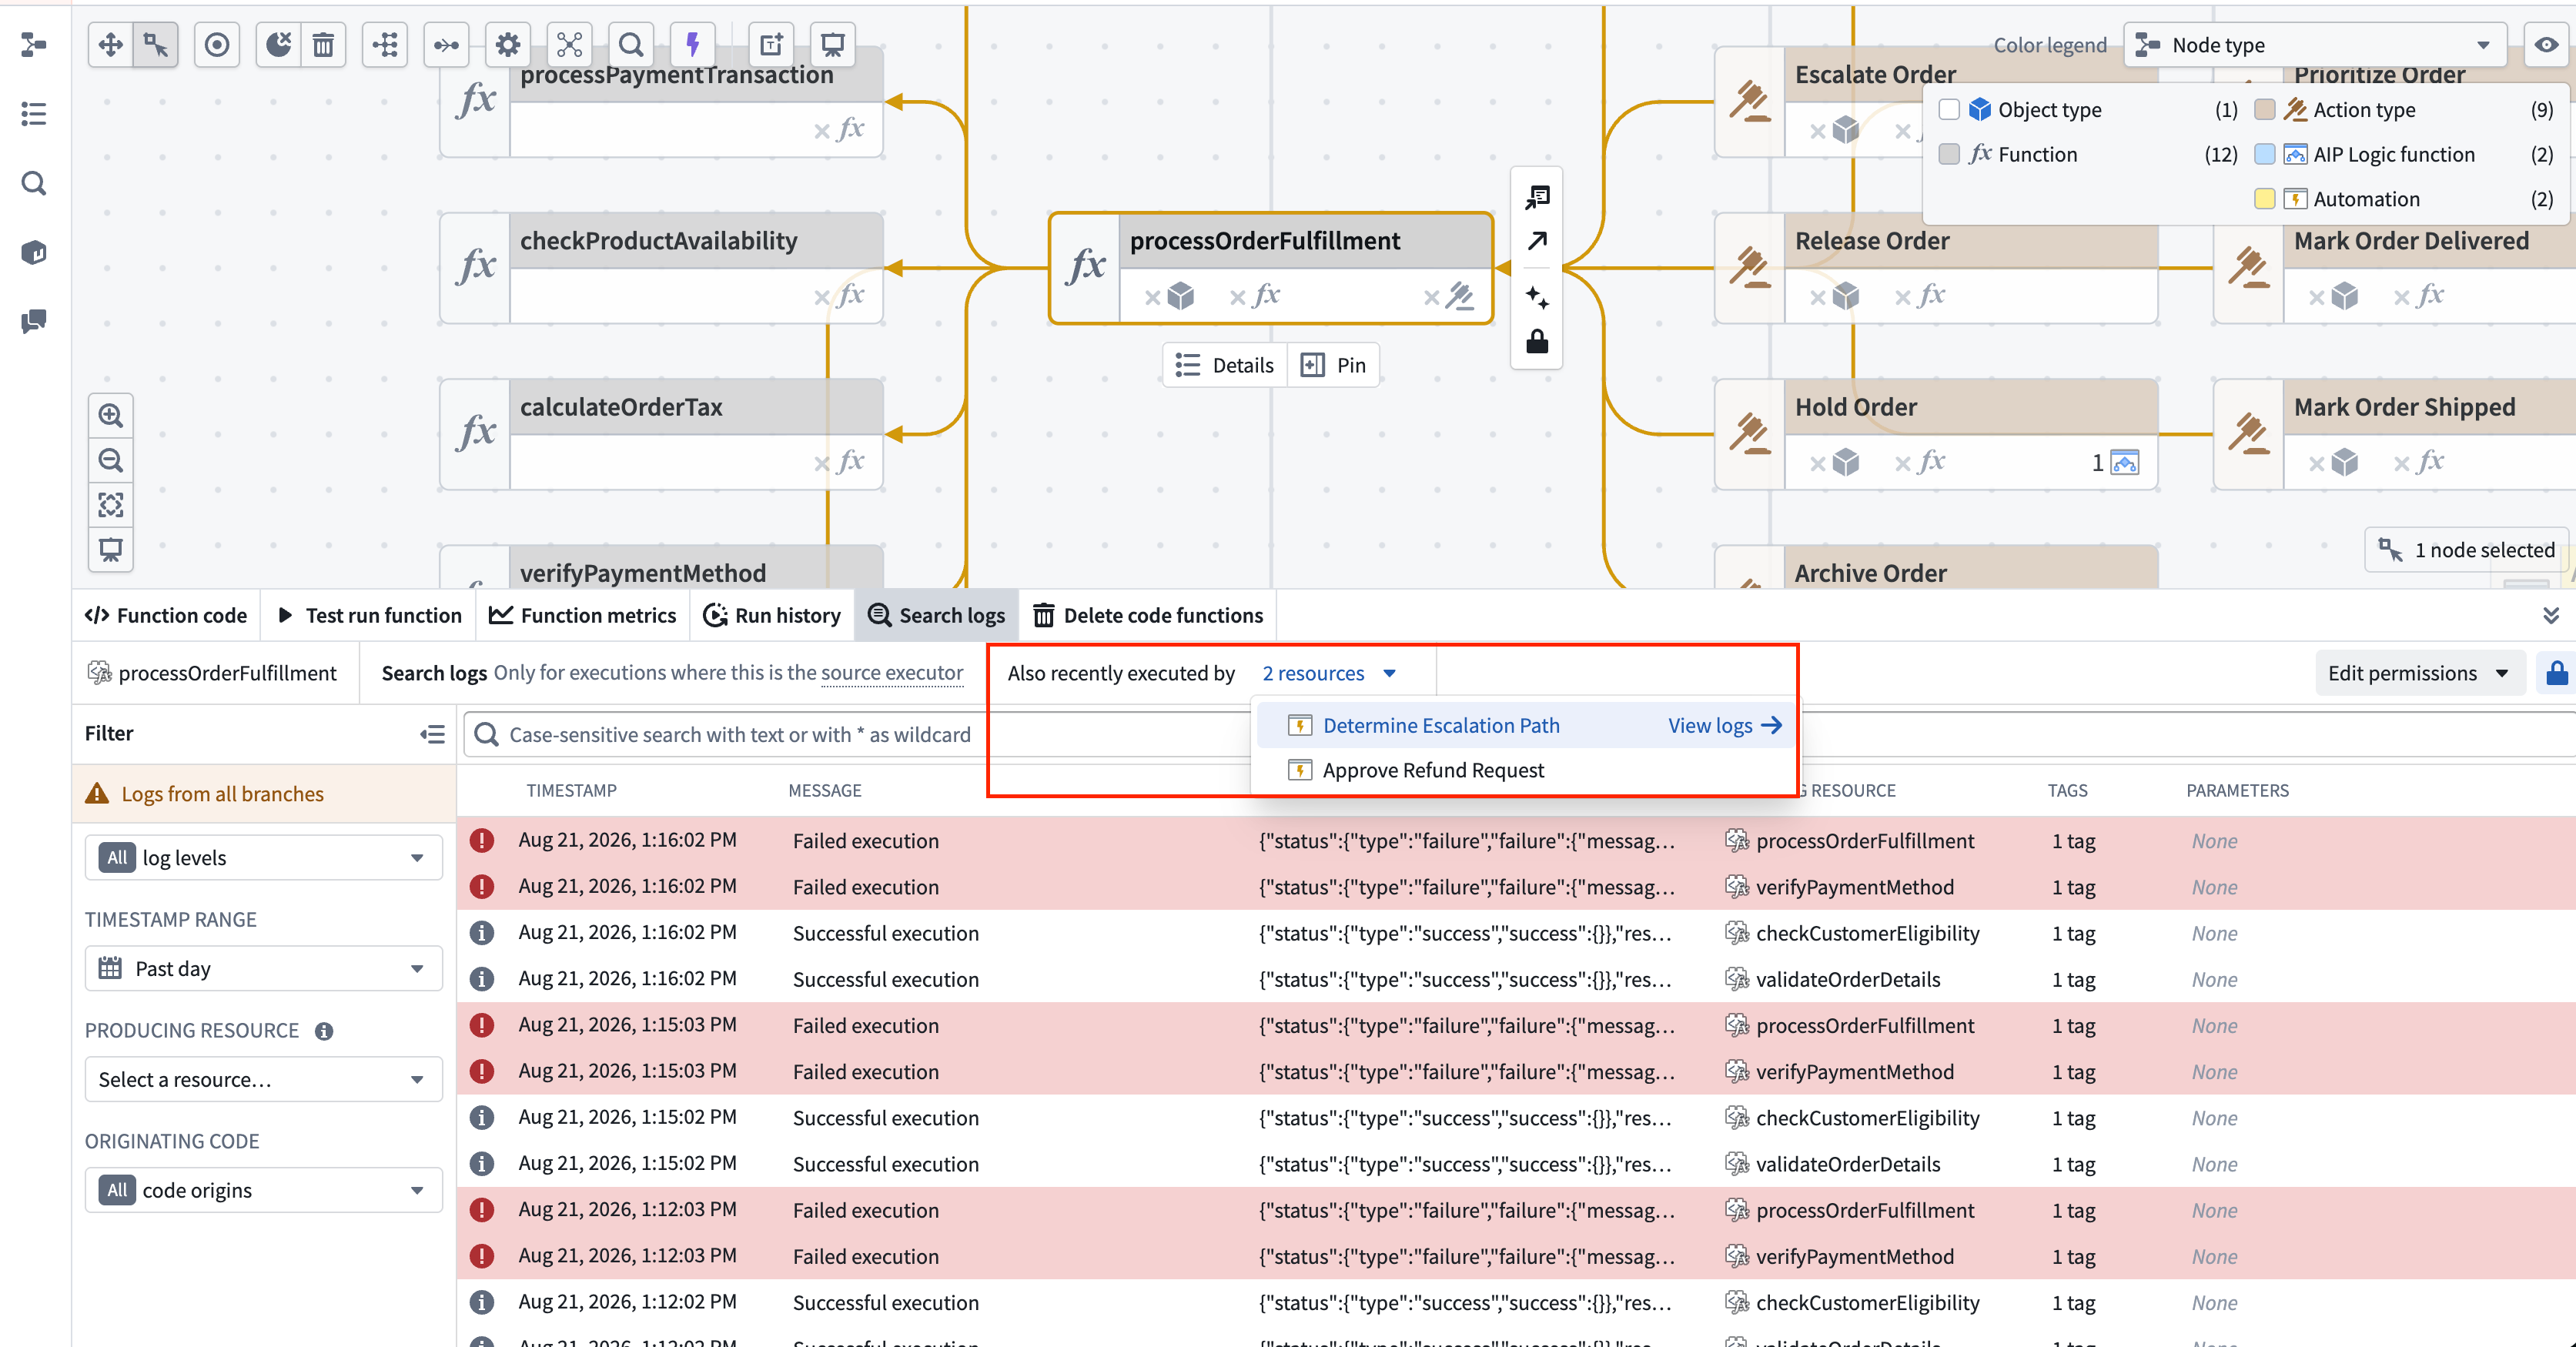2576x1347 pixels.
Task: Zoom in on the graph canvas
Action: 111,415
